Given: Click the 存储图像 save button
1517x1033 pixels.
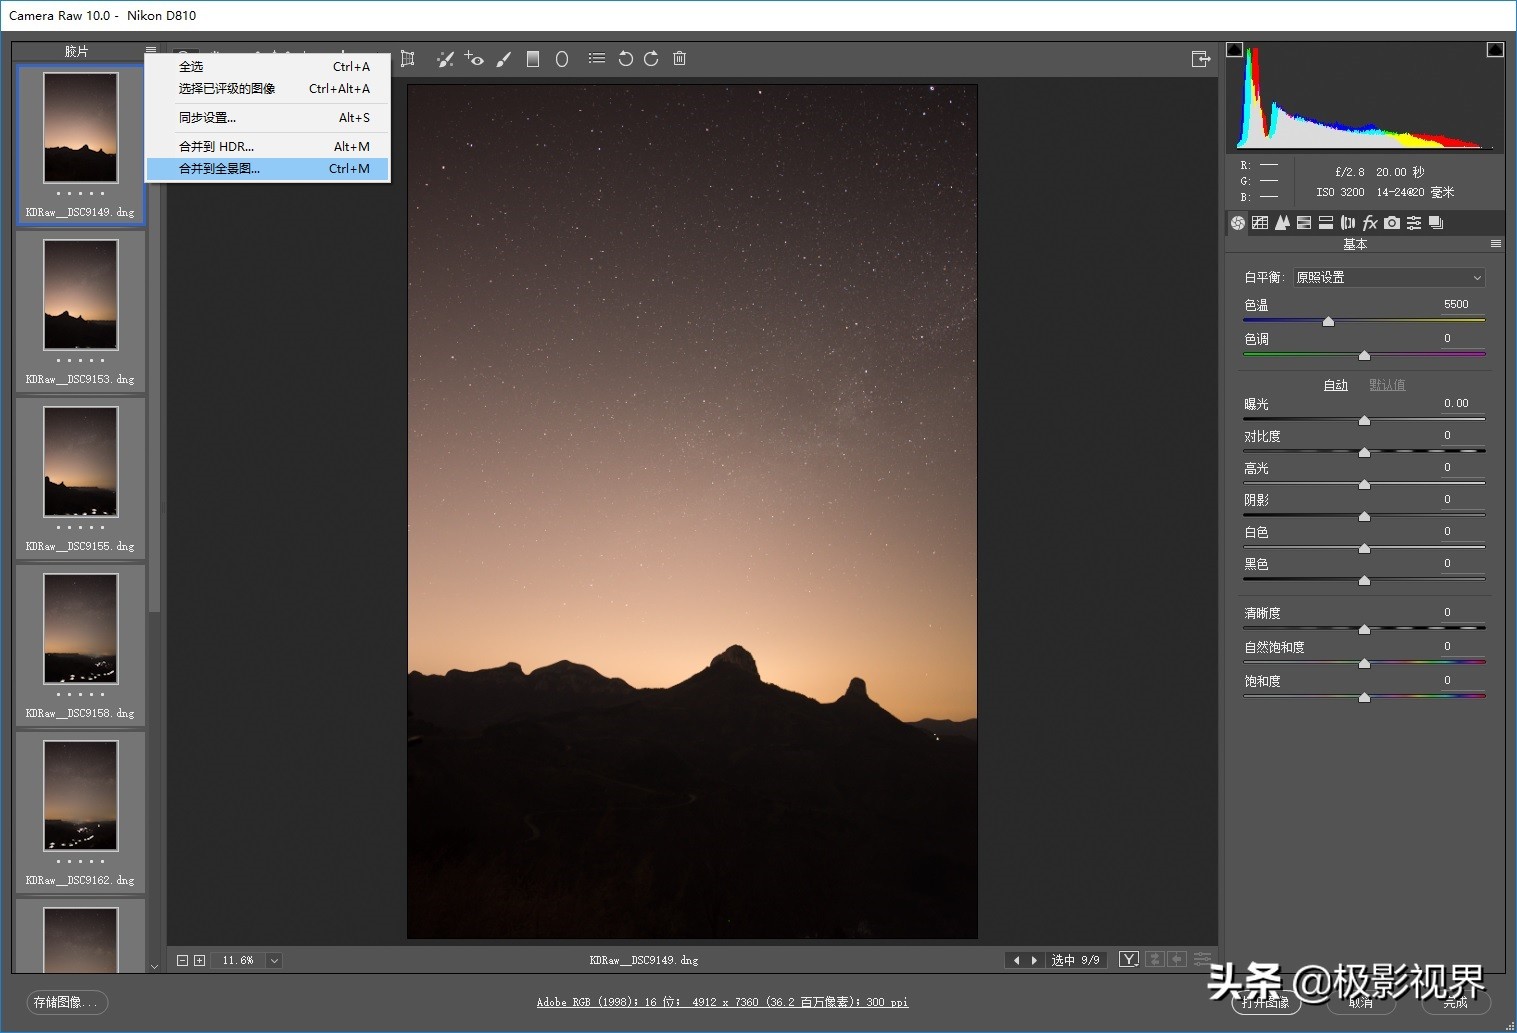Looking at the screenshot, I should click(67, 1002).
